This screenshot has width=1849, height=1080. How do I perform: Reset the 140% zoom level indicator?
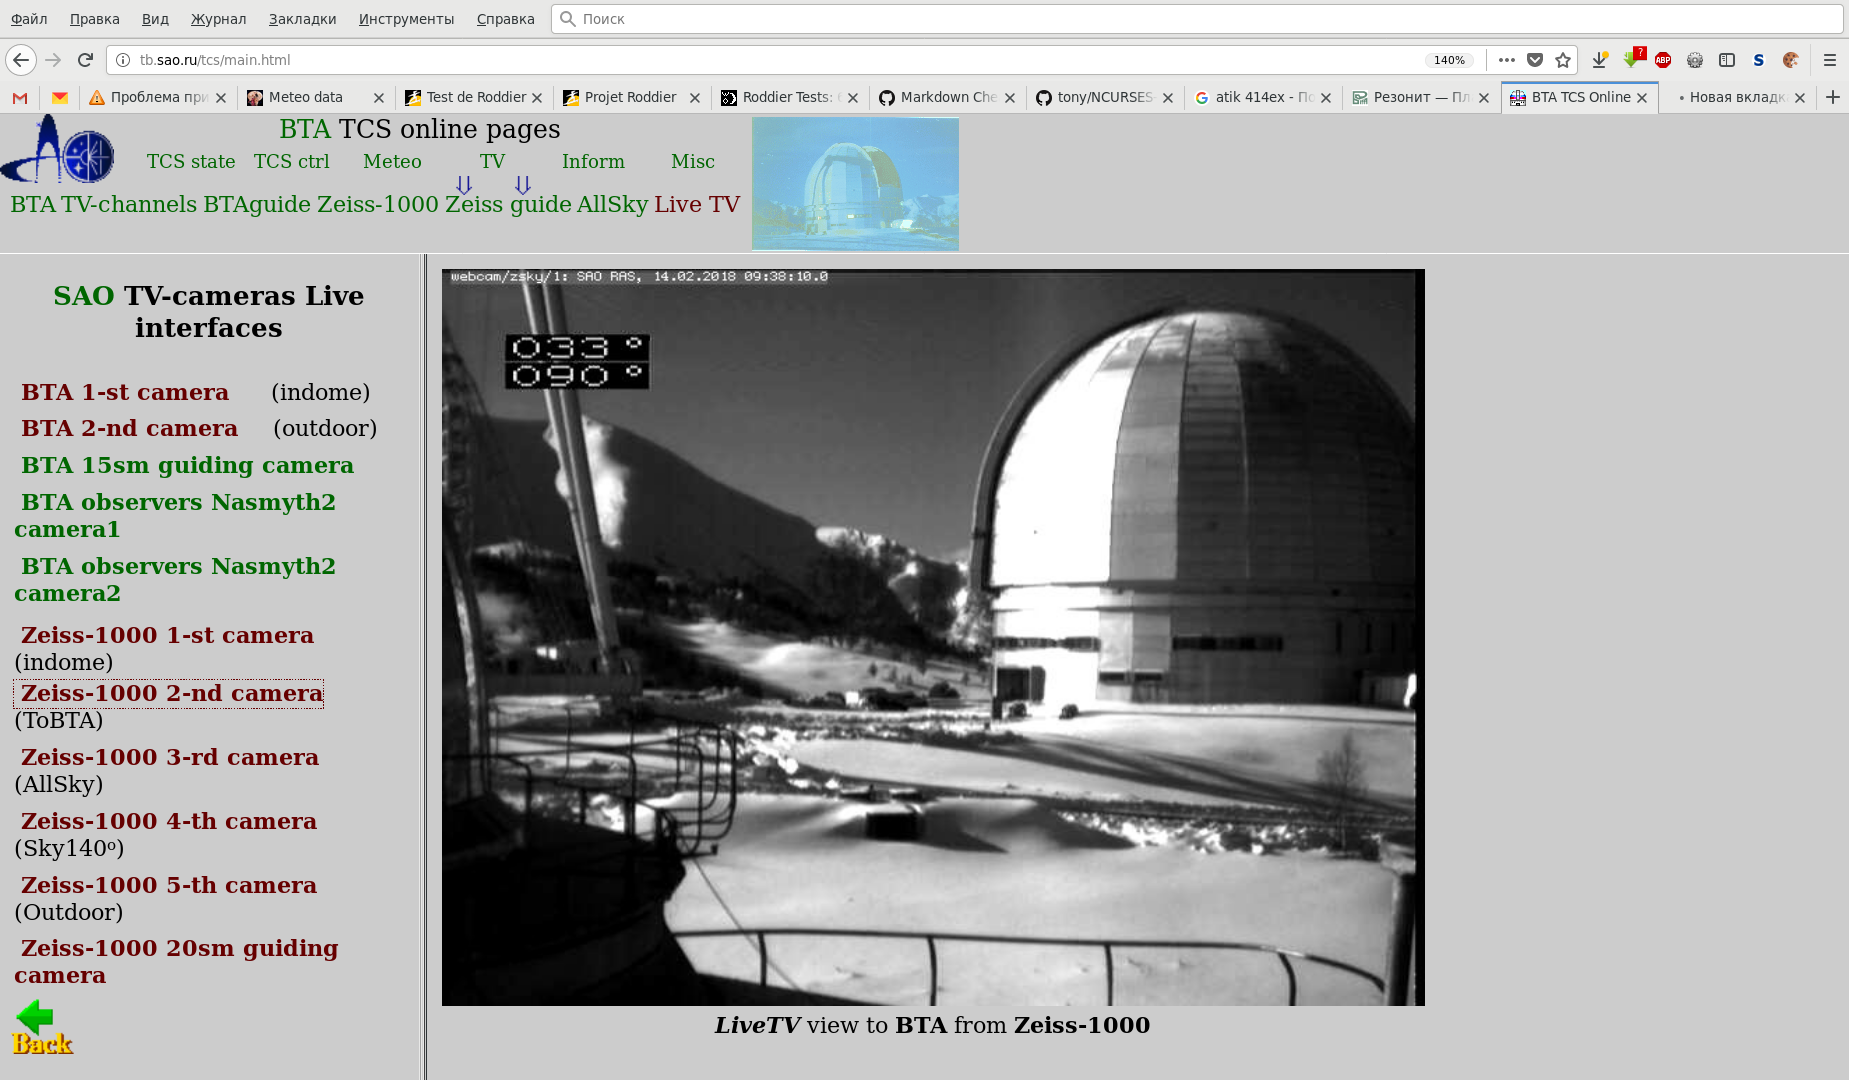coord(1449,60)
